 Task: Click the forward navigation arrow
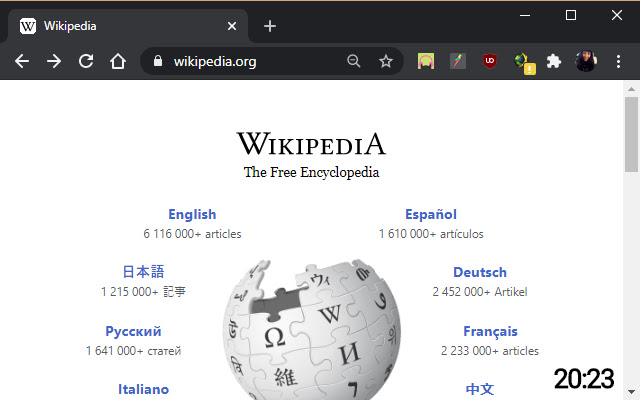click(x=53, y=62)
